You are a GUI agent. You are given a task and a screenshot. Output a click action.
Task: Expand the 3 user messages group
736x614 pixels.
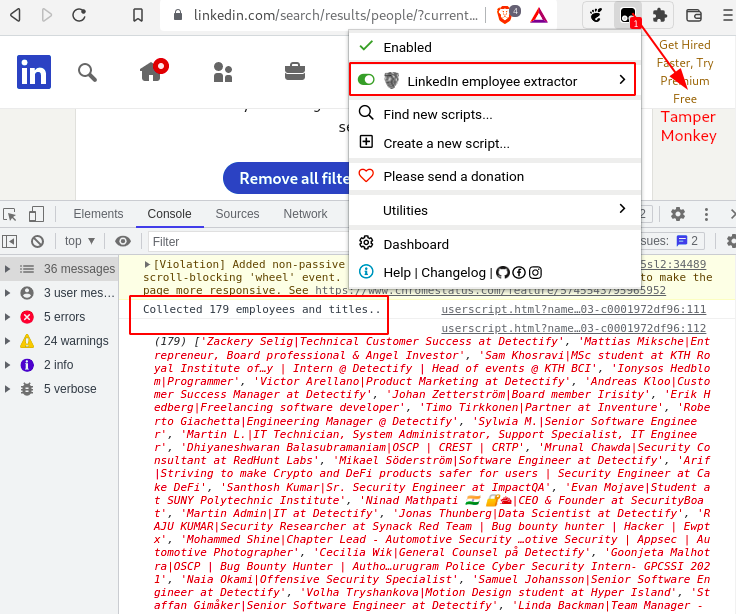point(8,293)
